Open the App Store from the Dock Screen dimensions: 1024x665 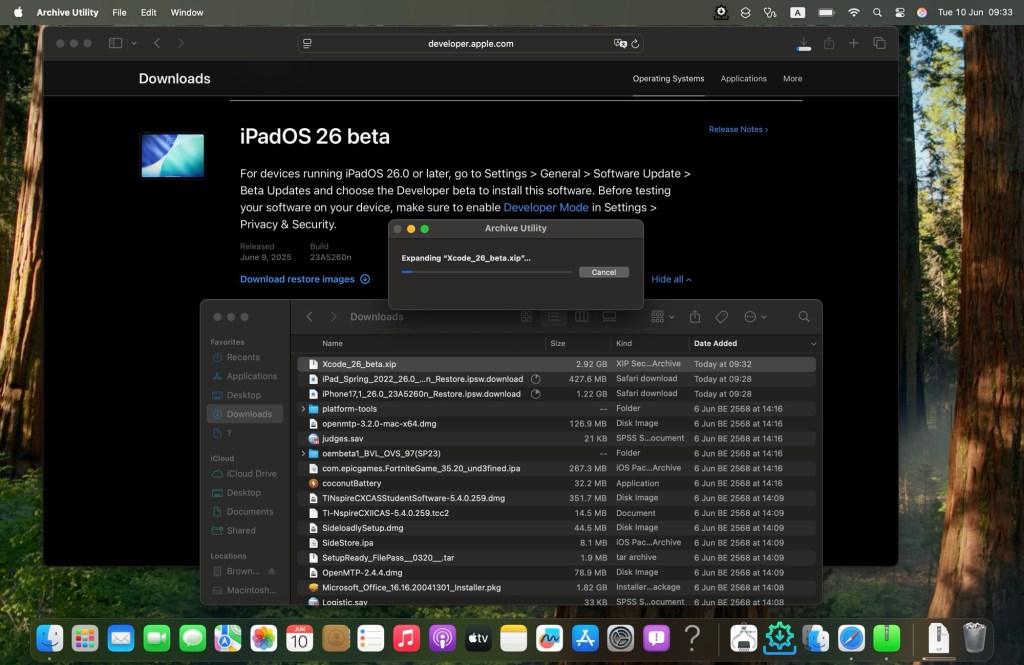pyautogui.click(x=586, y=638)
